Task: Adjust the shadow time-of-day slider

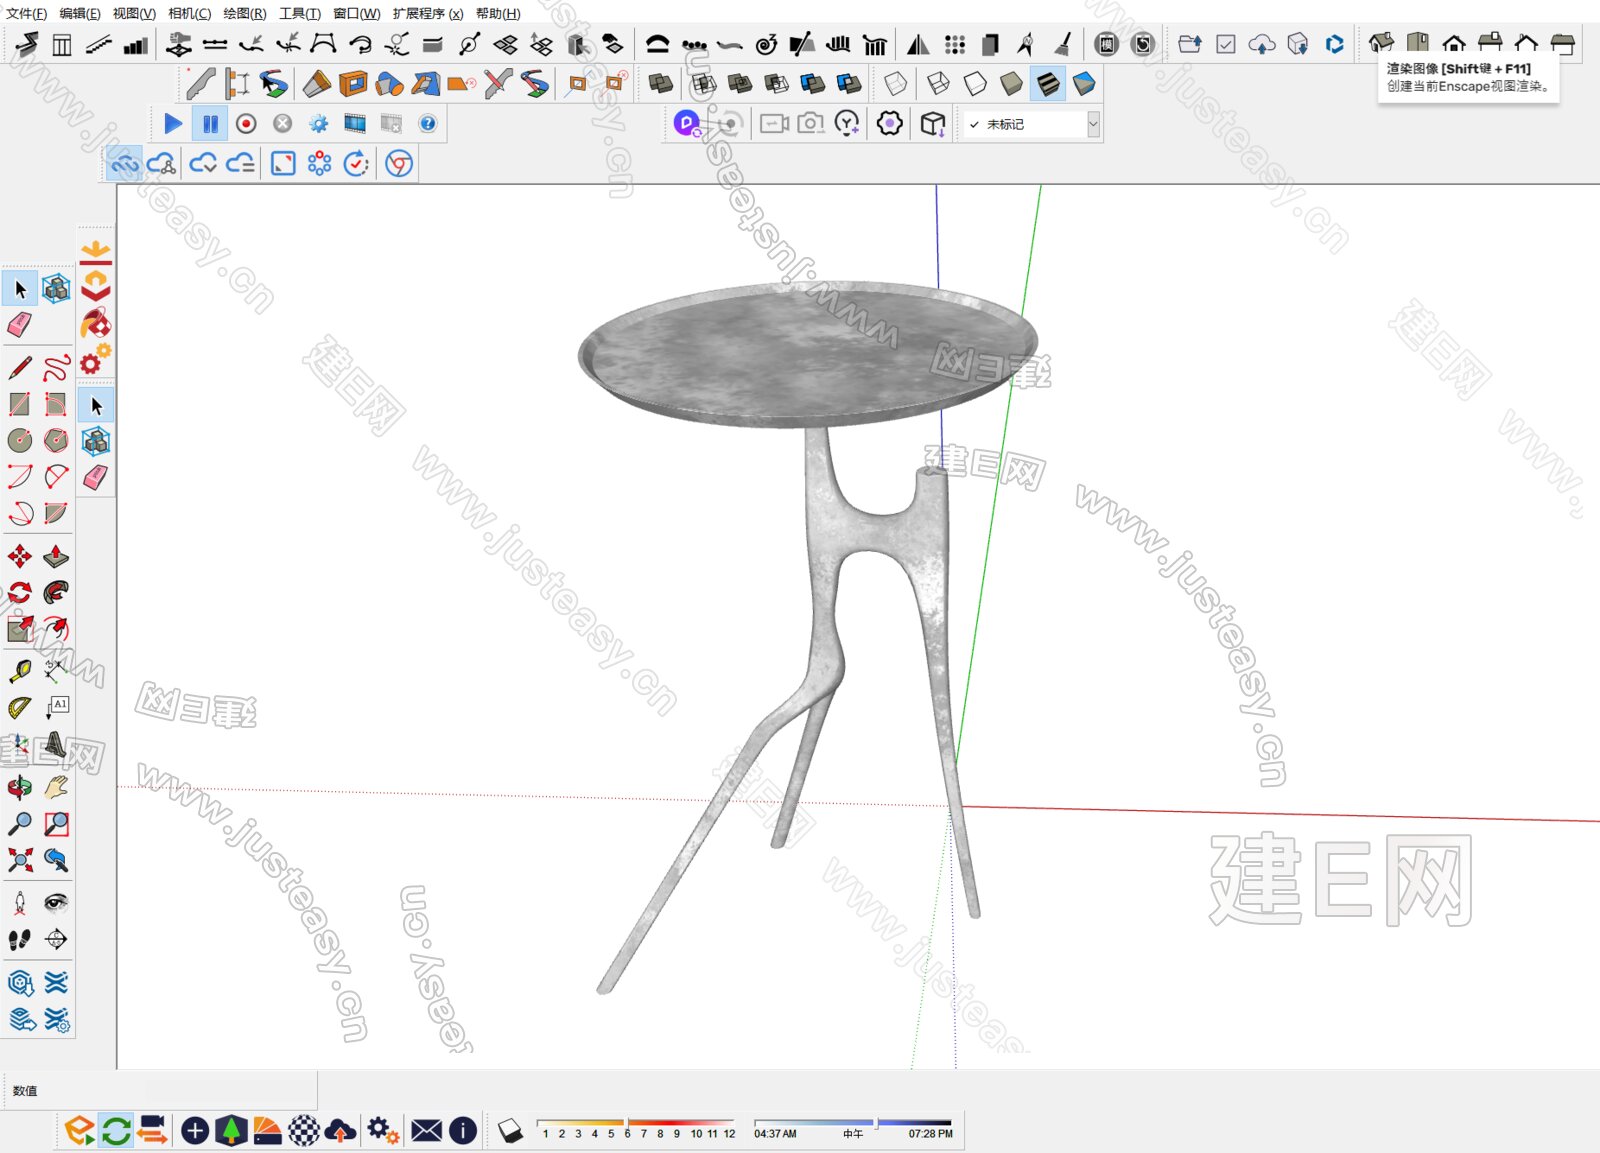Action: point(876,1124)
